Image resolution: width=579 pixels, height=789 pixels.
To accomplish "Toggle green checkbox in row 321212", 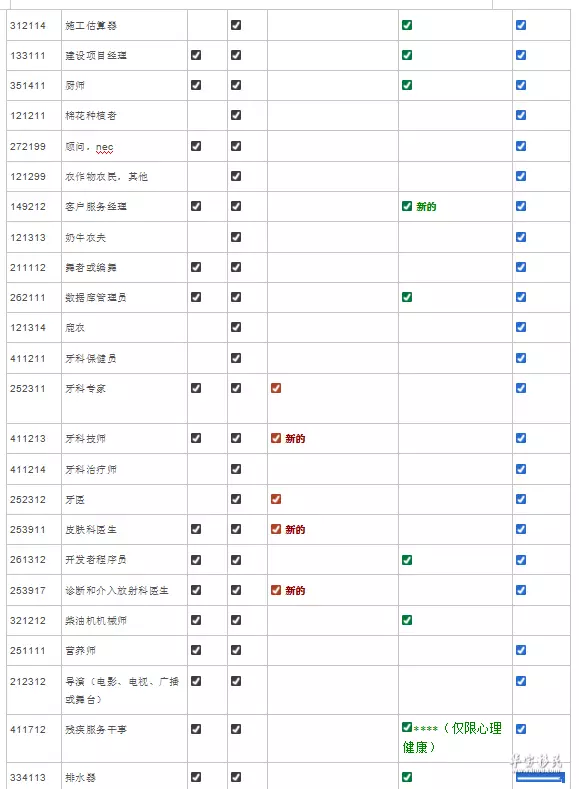I will [x=407, y=620].
